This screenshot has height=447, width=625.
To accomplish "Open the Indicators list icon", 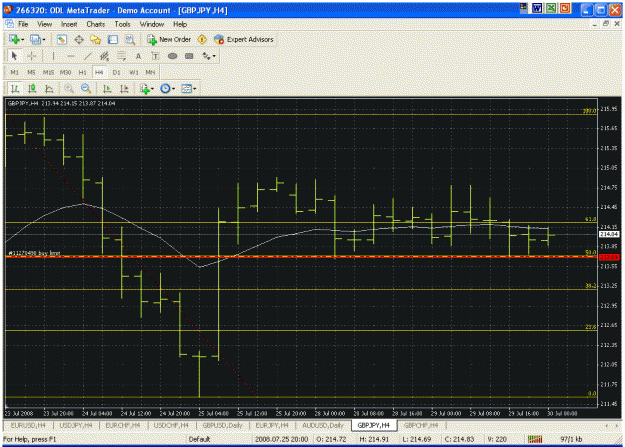I will pyautogui.click(x=145, y=89).
